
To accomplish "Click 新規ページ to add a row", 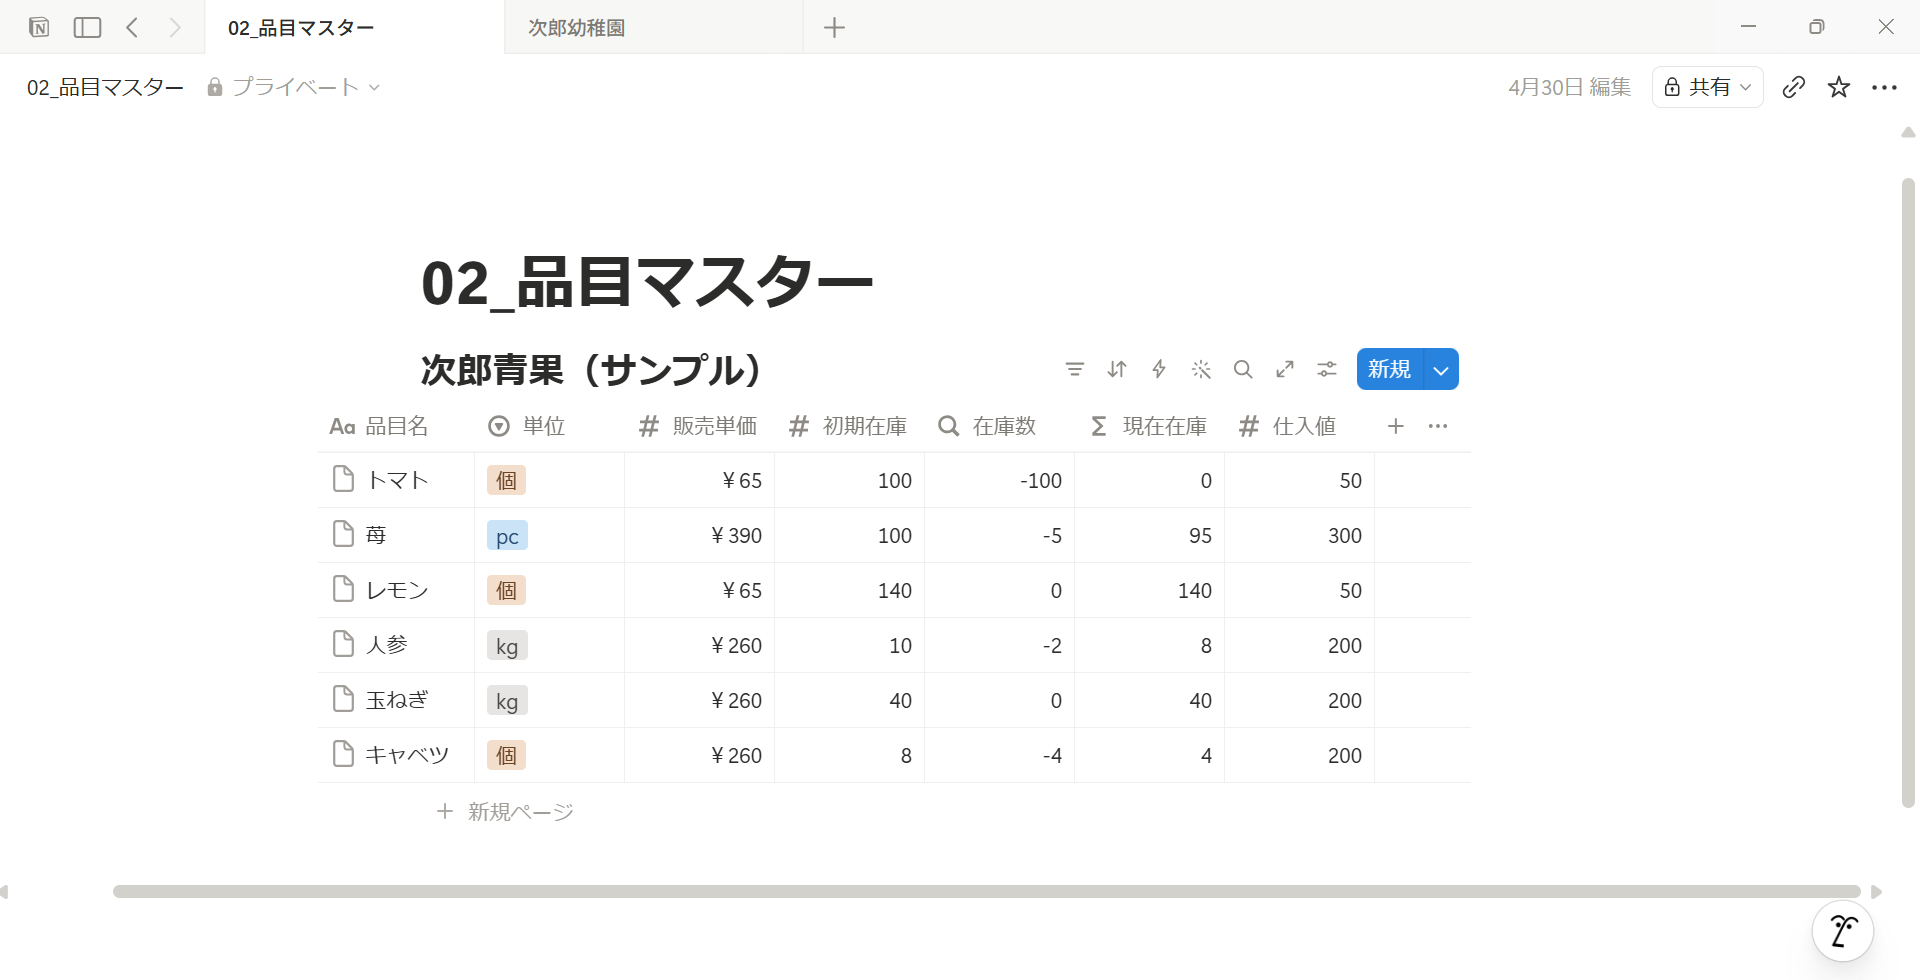I will tap(506, 811).
